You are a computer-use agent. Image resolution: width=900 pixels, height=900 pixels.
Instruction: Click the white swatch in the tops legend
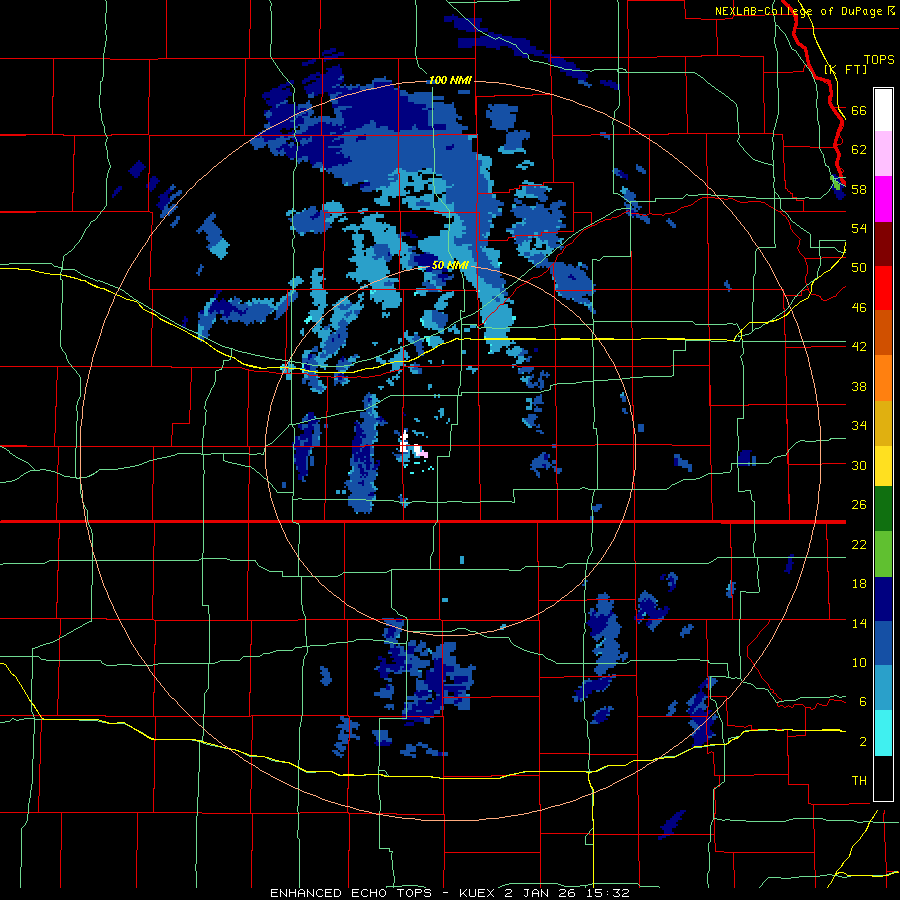tap(883, 110)
